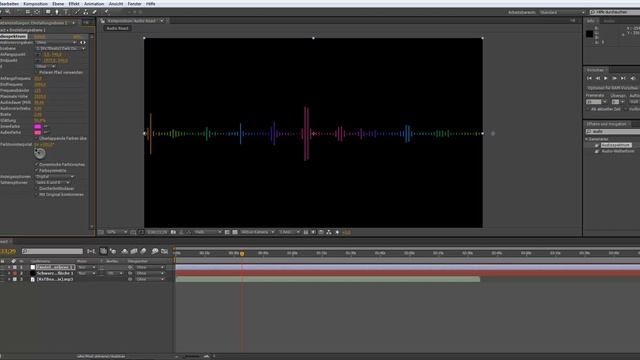The width and height of the screenshot is (640, 360).
Task: Open the viewer magnification dropdown '50%'
Action: click(x=117, y=232)
